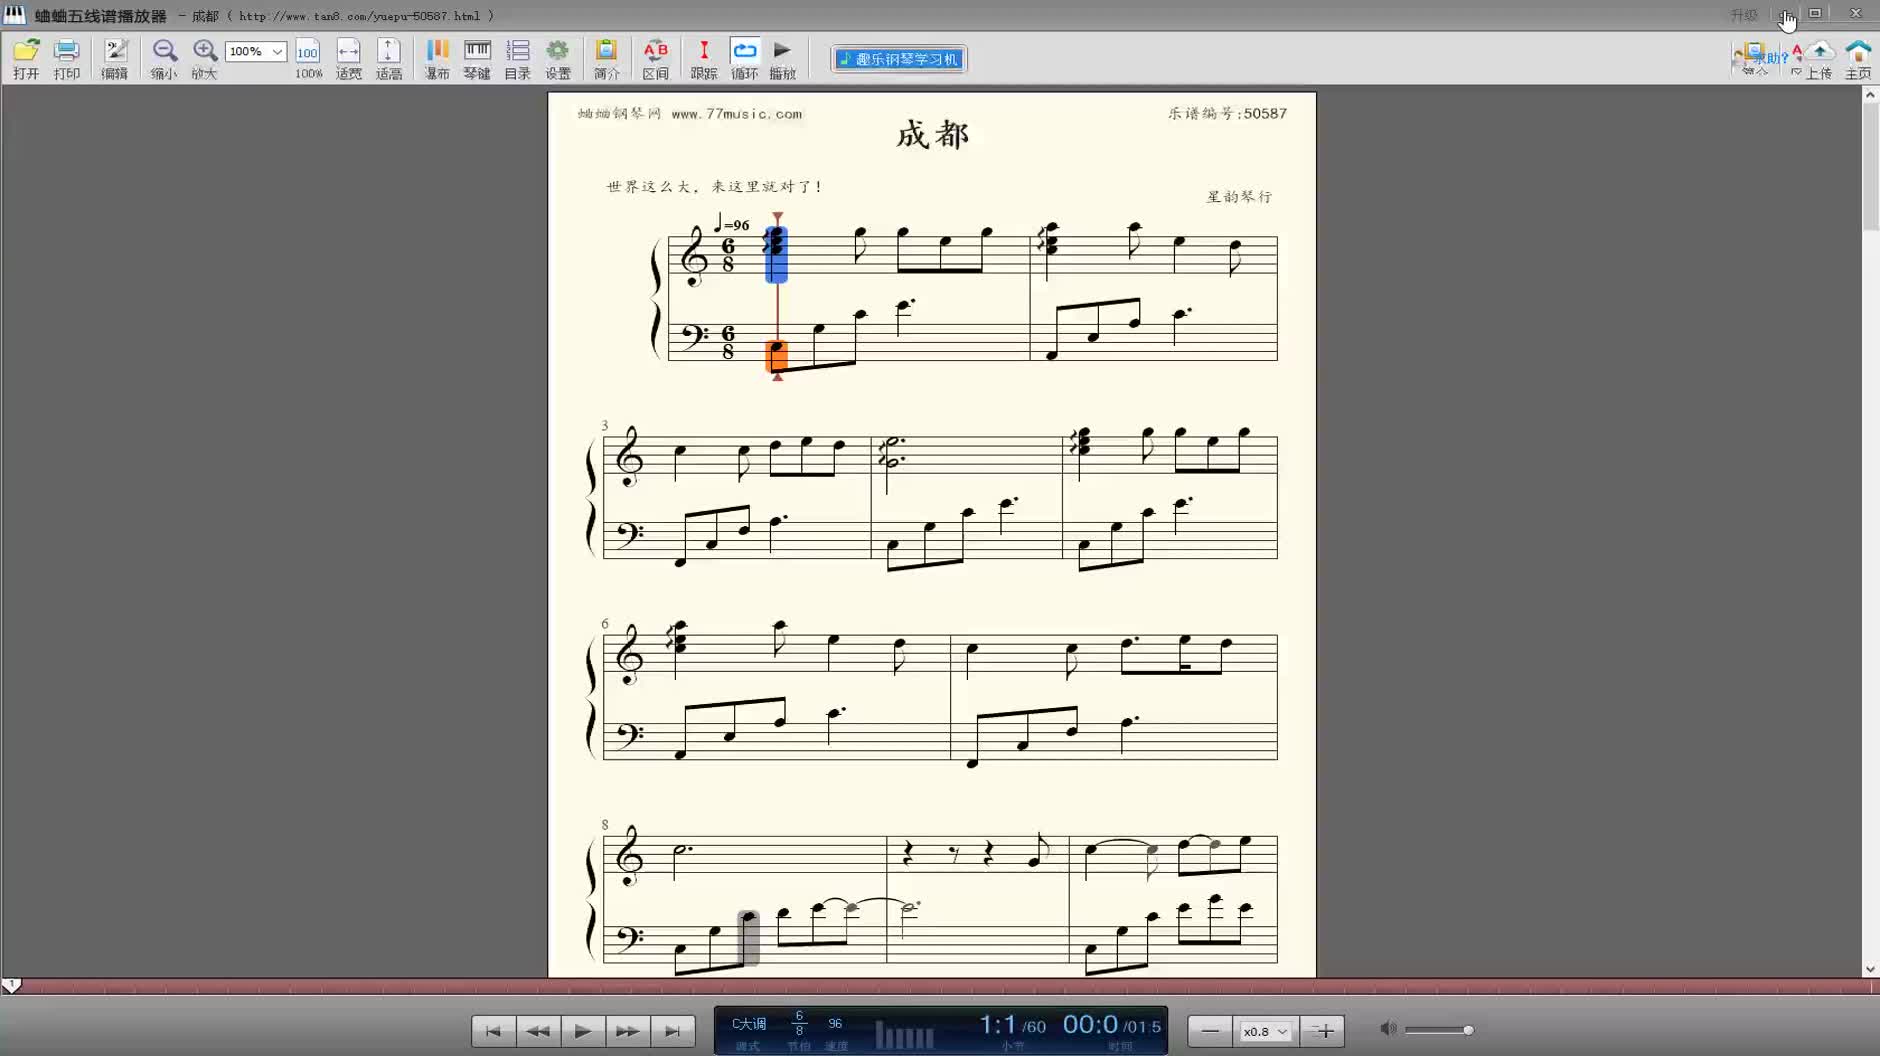Image resolution: width=1880 pixels, height=1056 pixels.
Task: Zoom in with the 放大 magnifier
Action: coord(204,59)
